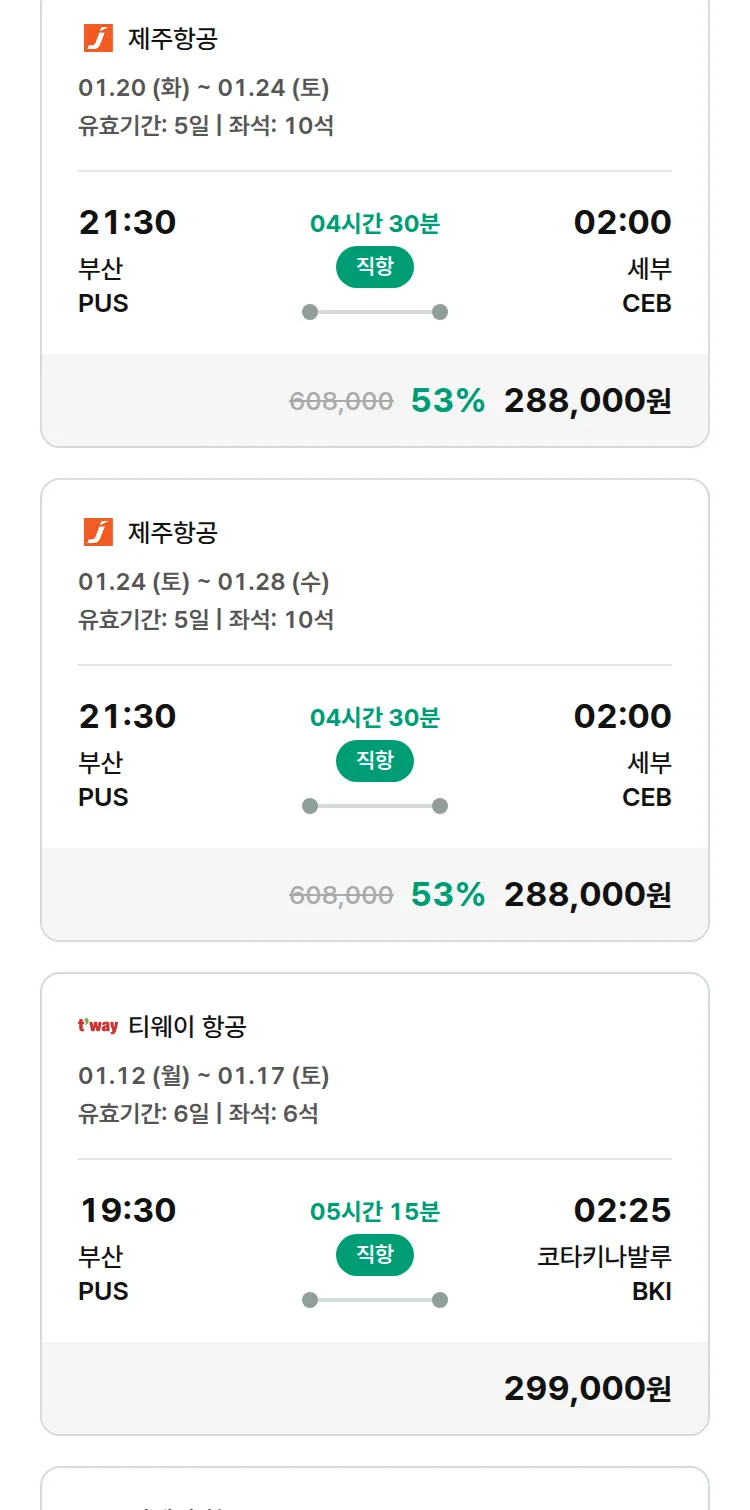Image resolution: width=750 pixels, height=1510 pixels.
Task: Open the 01.20 (화) ~ 01.24 (토) date range
Action: coord(204,88)
